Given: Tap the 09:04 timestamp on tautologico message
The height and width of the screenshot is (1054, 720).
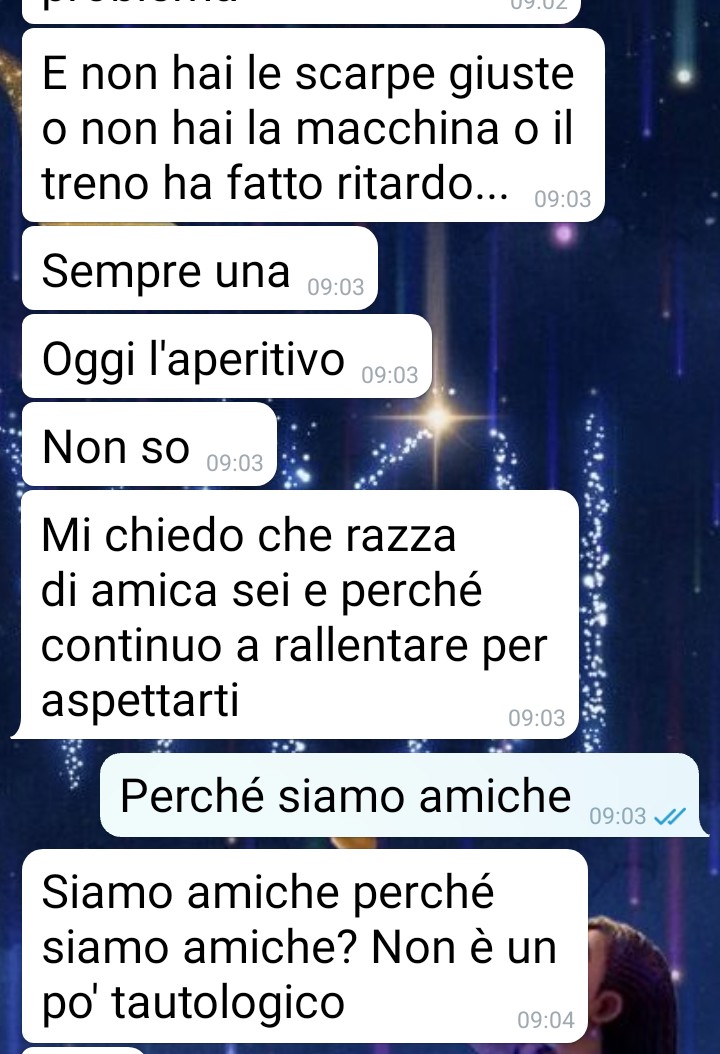Looking at the screenshot, I should [546, 1020].
